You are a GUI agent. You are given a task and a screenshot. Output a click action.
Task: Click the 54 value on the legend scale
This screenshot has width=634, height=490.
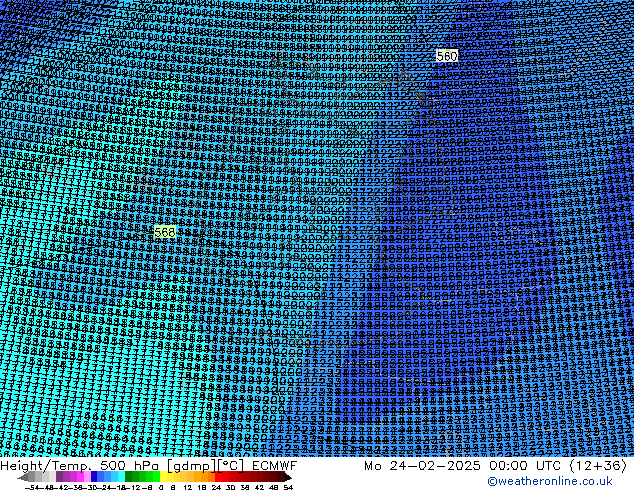click(288, 488)
